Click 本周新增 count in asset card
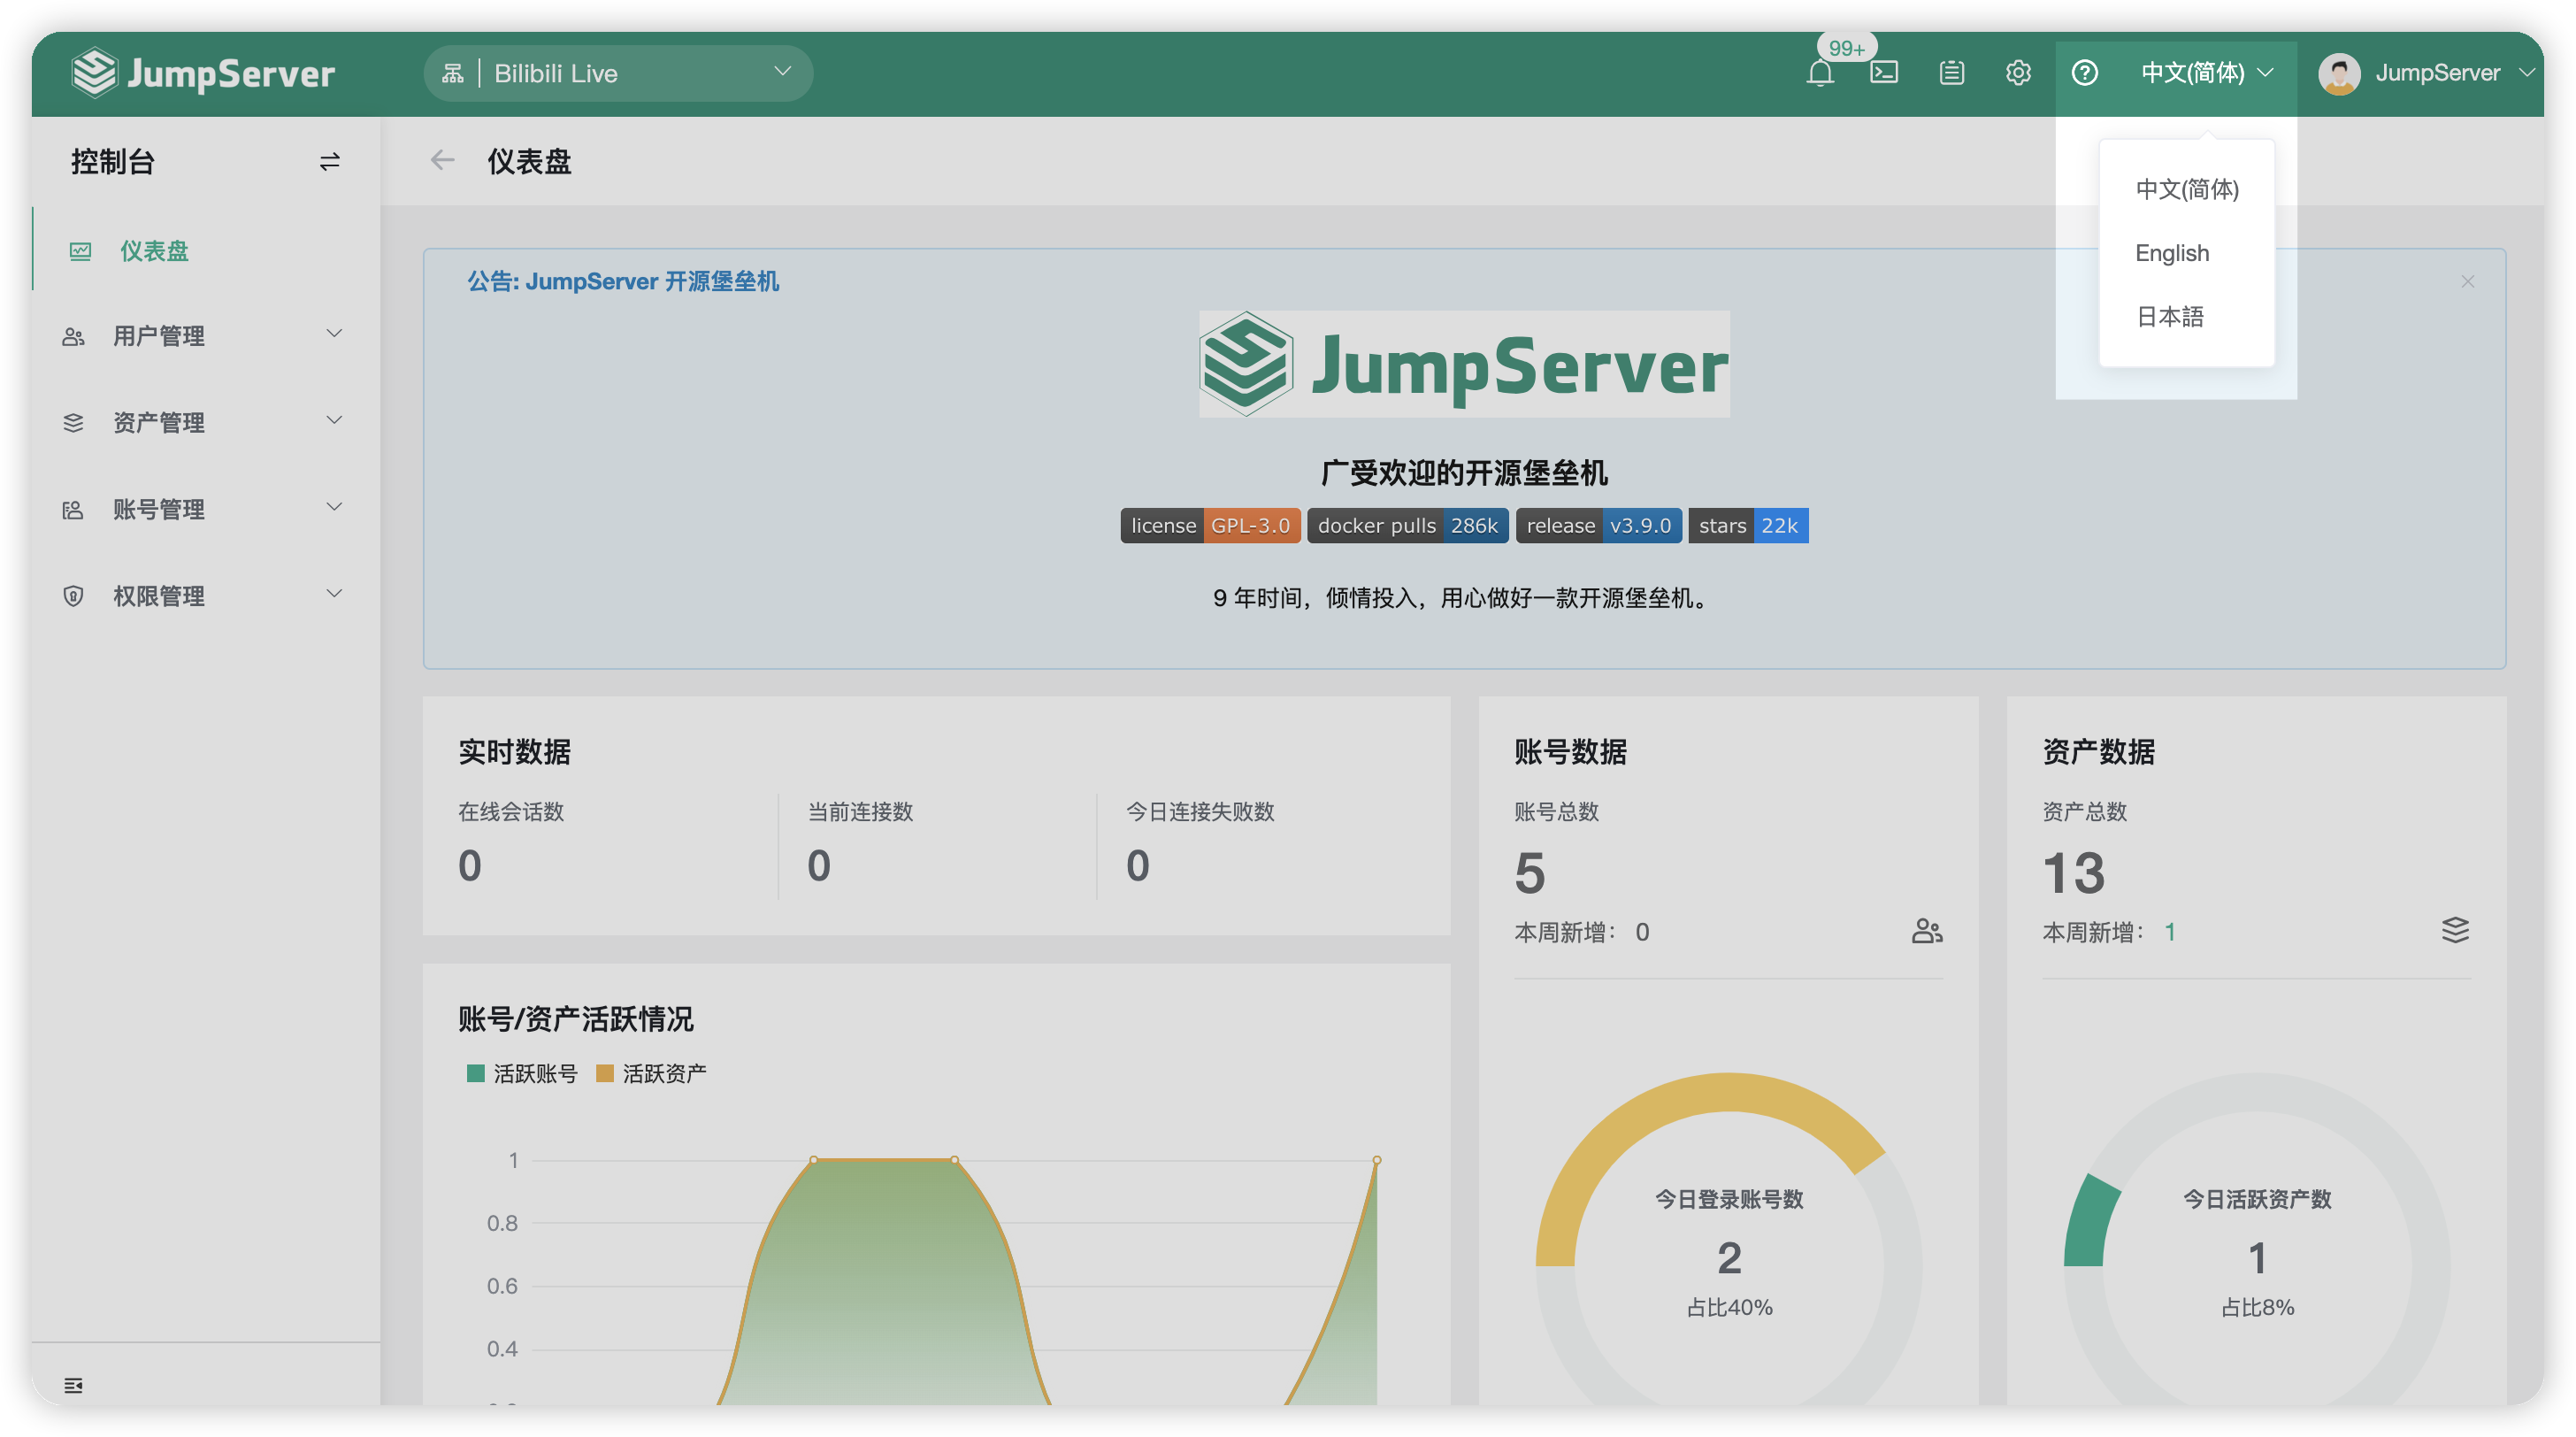 [x=2170, y=932]
